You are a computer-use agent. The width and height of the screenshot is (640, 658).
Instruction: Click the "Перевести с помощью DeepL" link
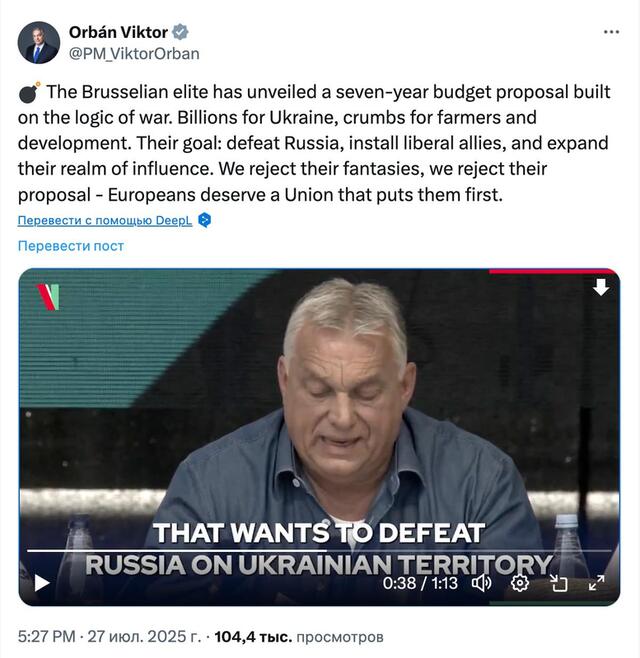[x=104, y=220]
